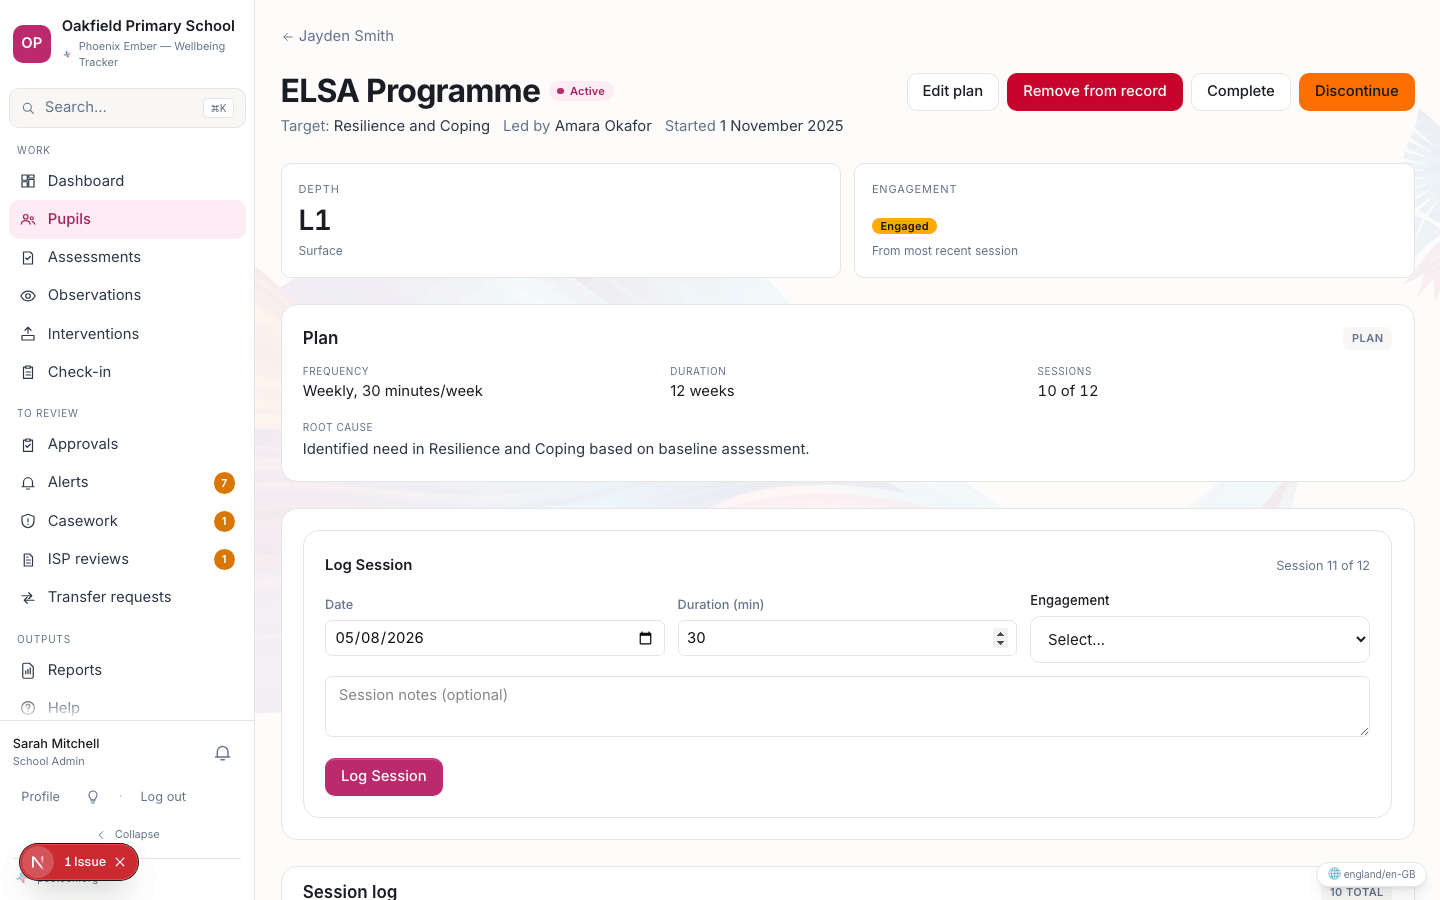Click the Discontinue button
The width and height of the screenshot is (1440, 900).
click(x=1356, y=92)
